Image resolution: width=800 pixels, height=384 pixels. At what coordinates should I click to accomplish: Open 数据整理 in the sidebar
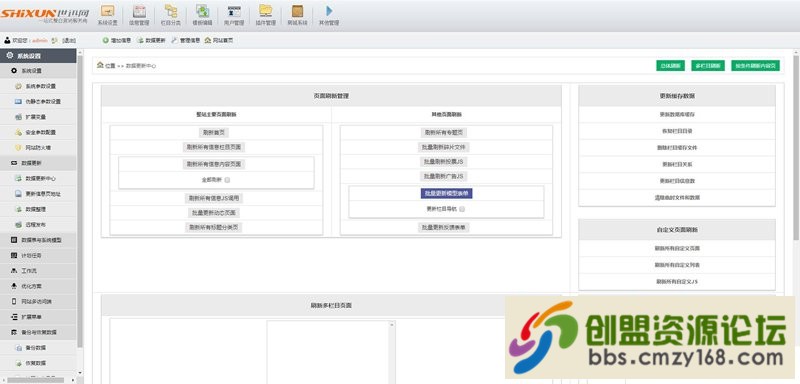pos(39,209)
